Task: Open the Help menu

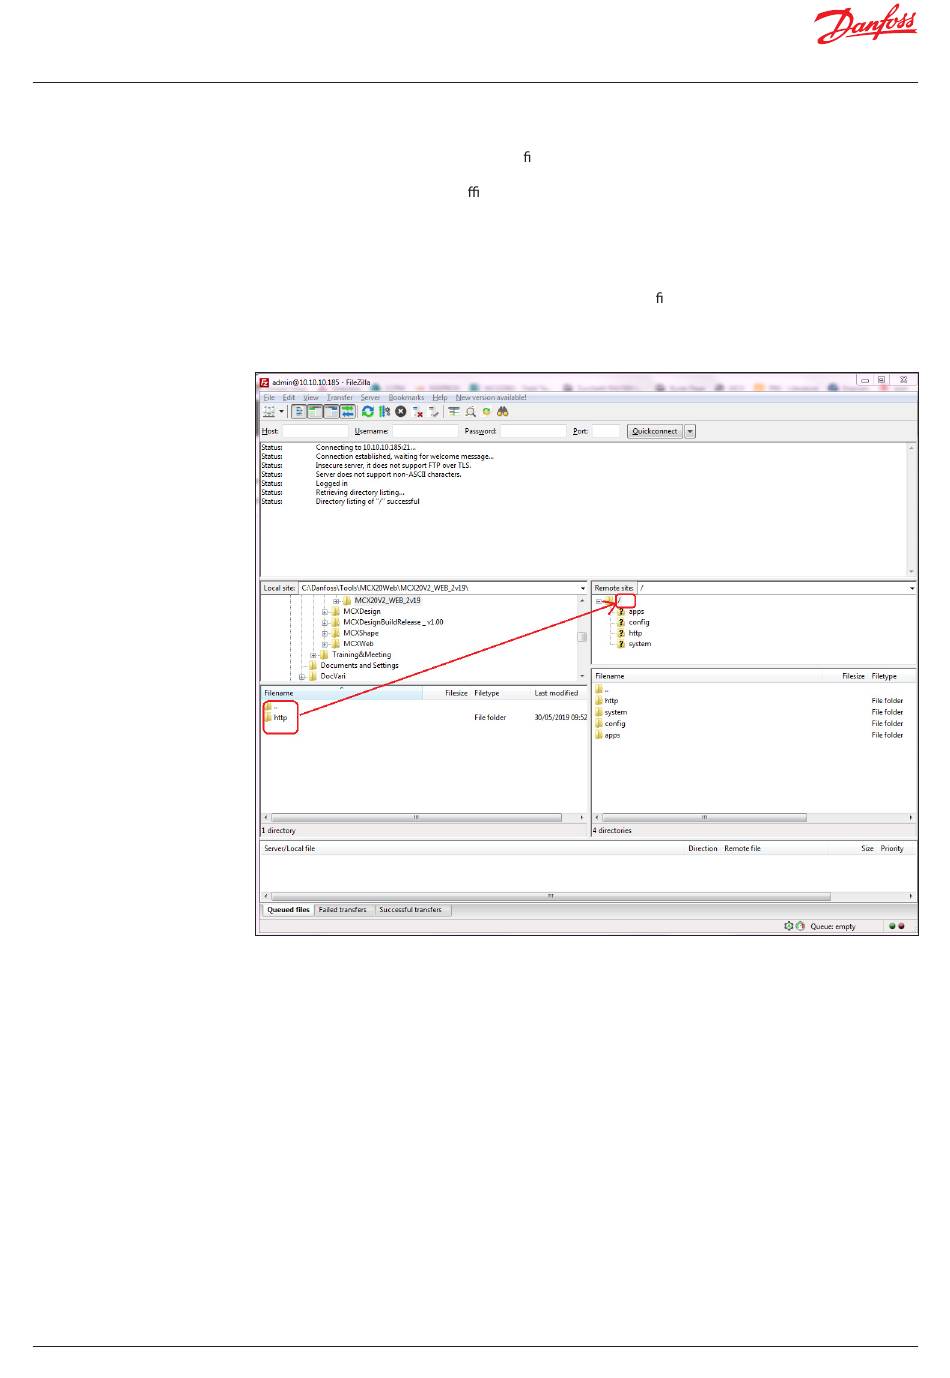Action: (440, 397)
